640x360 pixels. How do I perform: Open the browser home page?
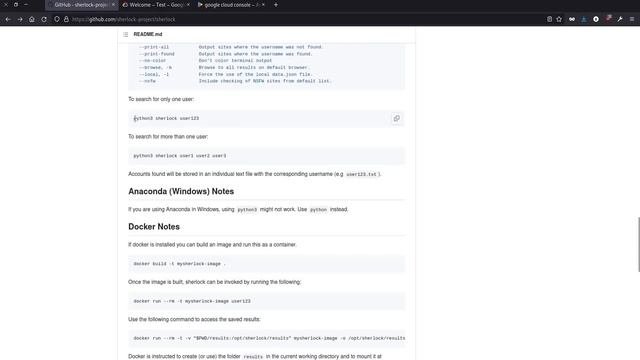pyautogui.click(x=32, y=19)
